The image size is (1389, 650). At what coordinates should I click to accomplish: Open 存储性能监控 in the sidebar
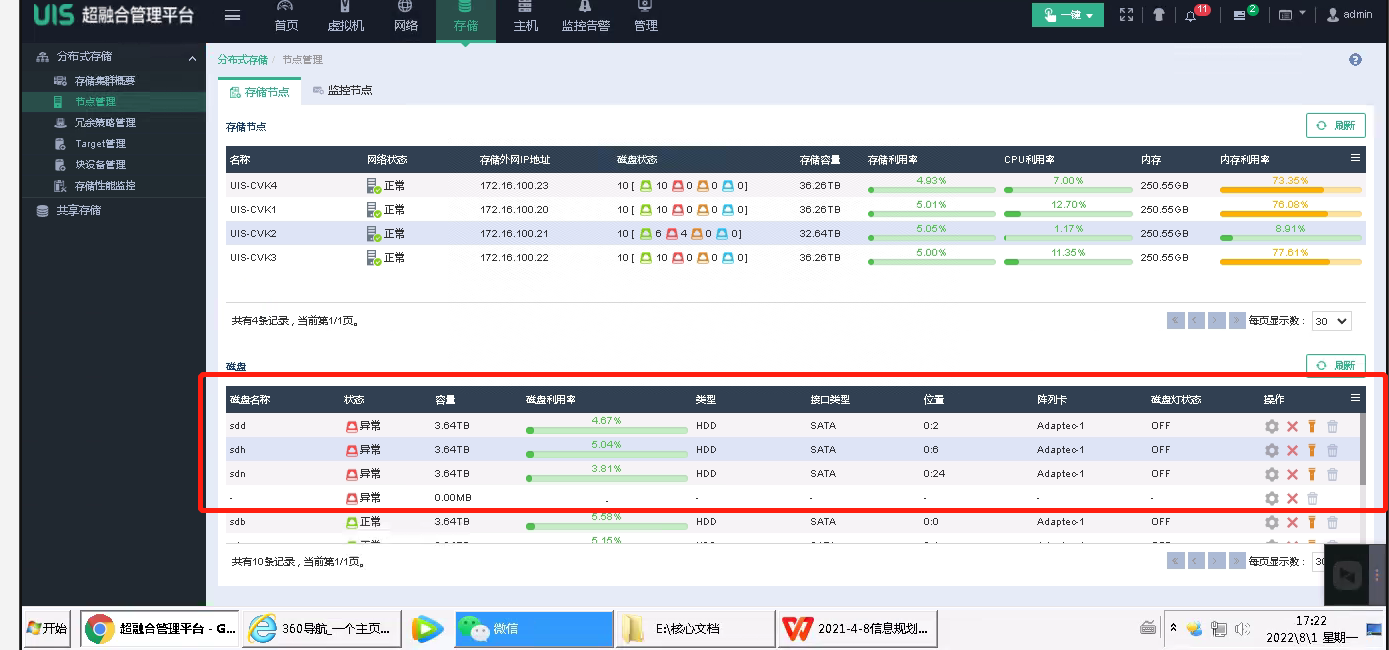click(105, 186)
